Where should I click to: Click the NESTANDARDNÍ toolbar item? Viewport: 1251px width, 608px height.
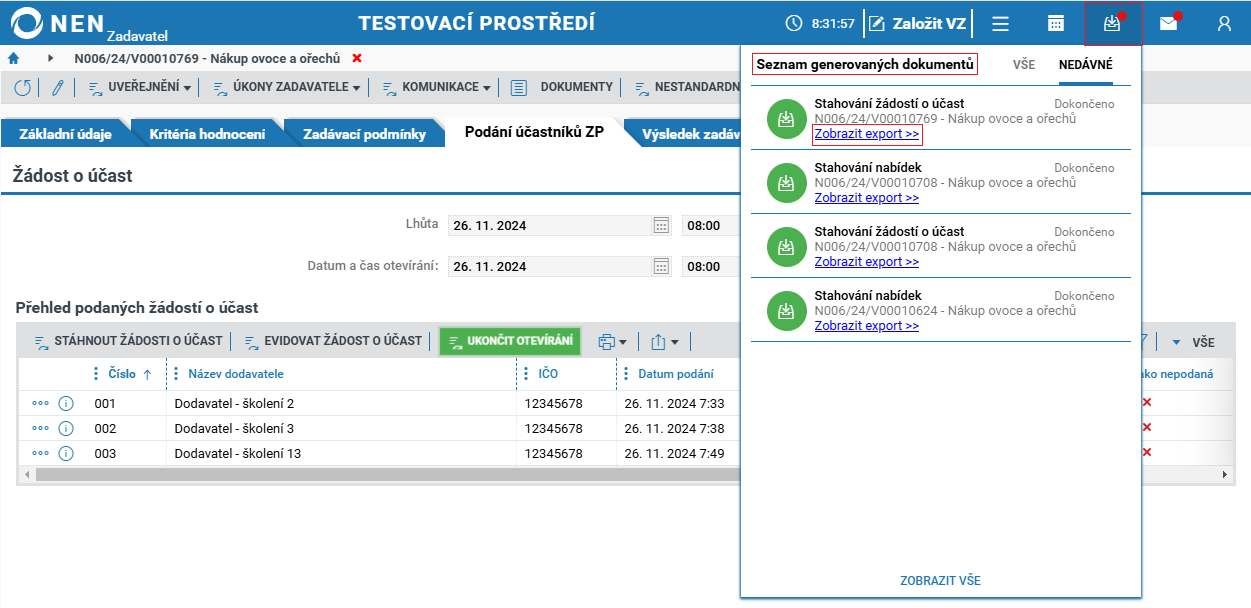pos(687,88)
